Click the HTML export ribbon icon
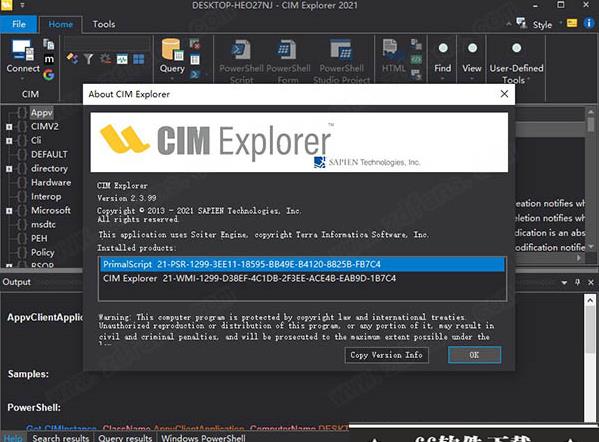 coord(393,50)
